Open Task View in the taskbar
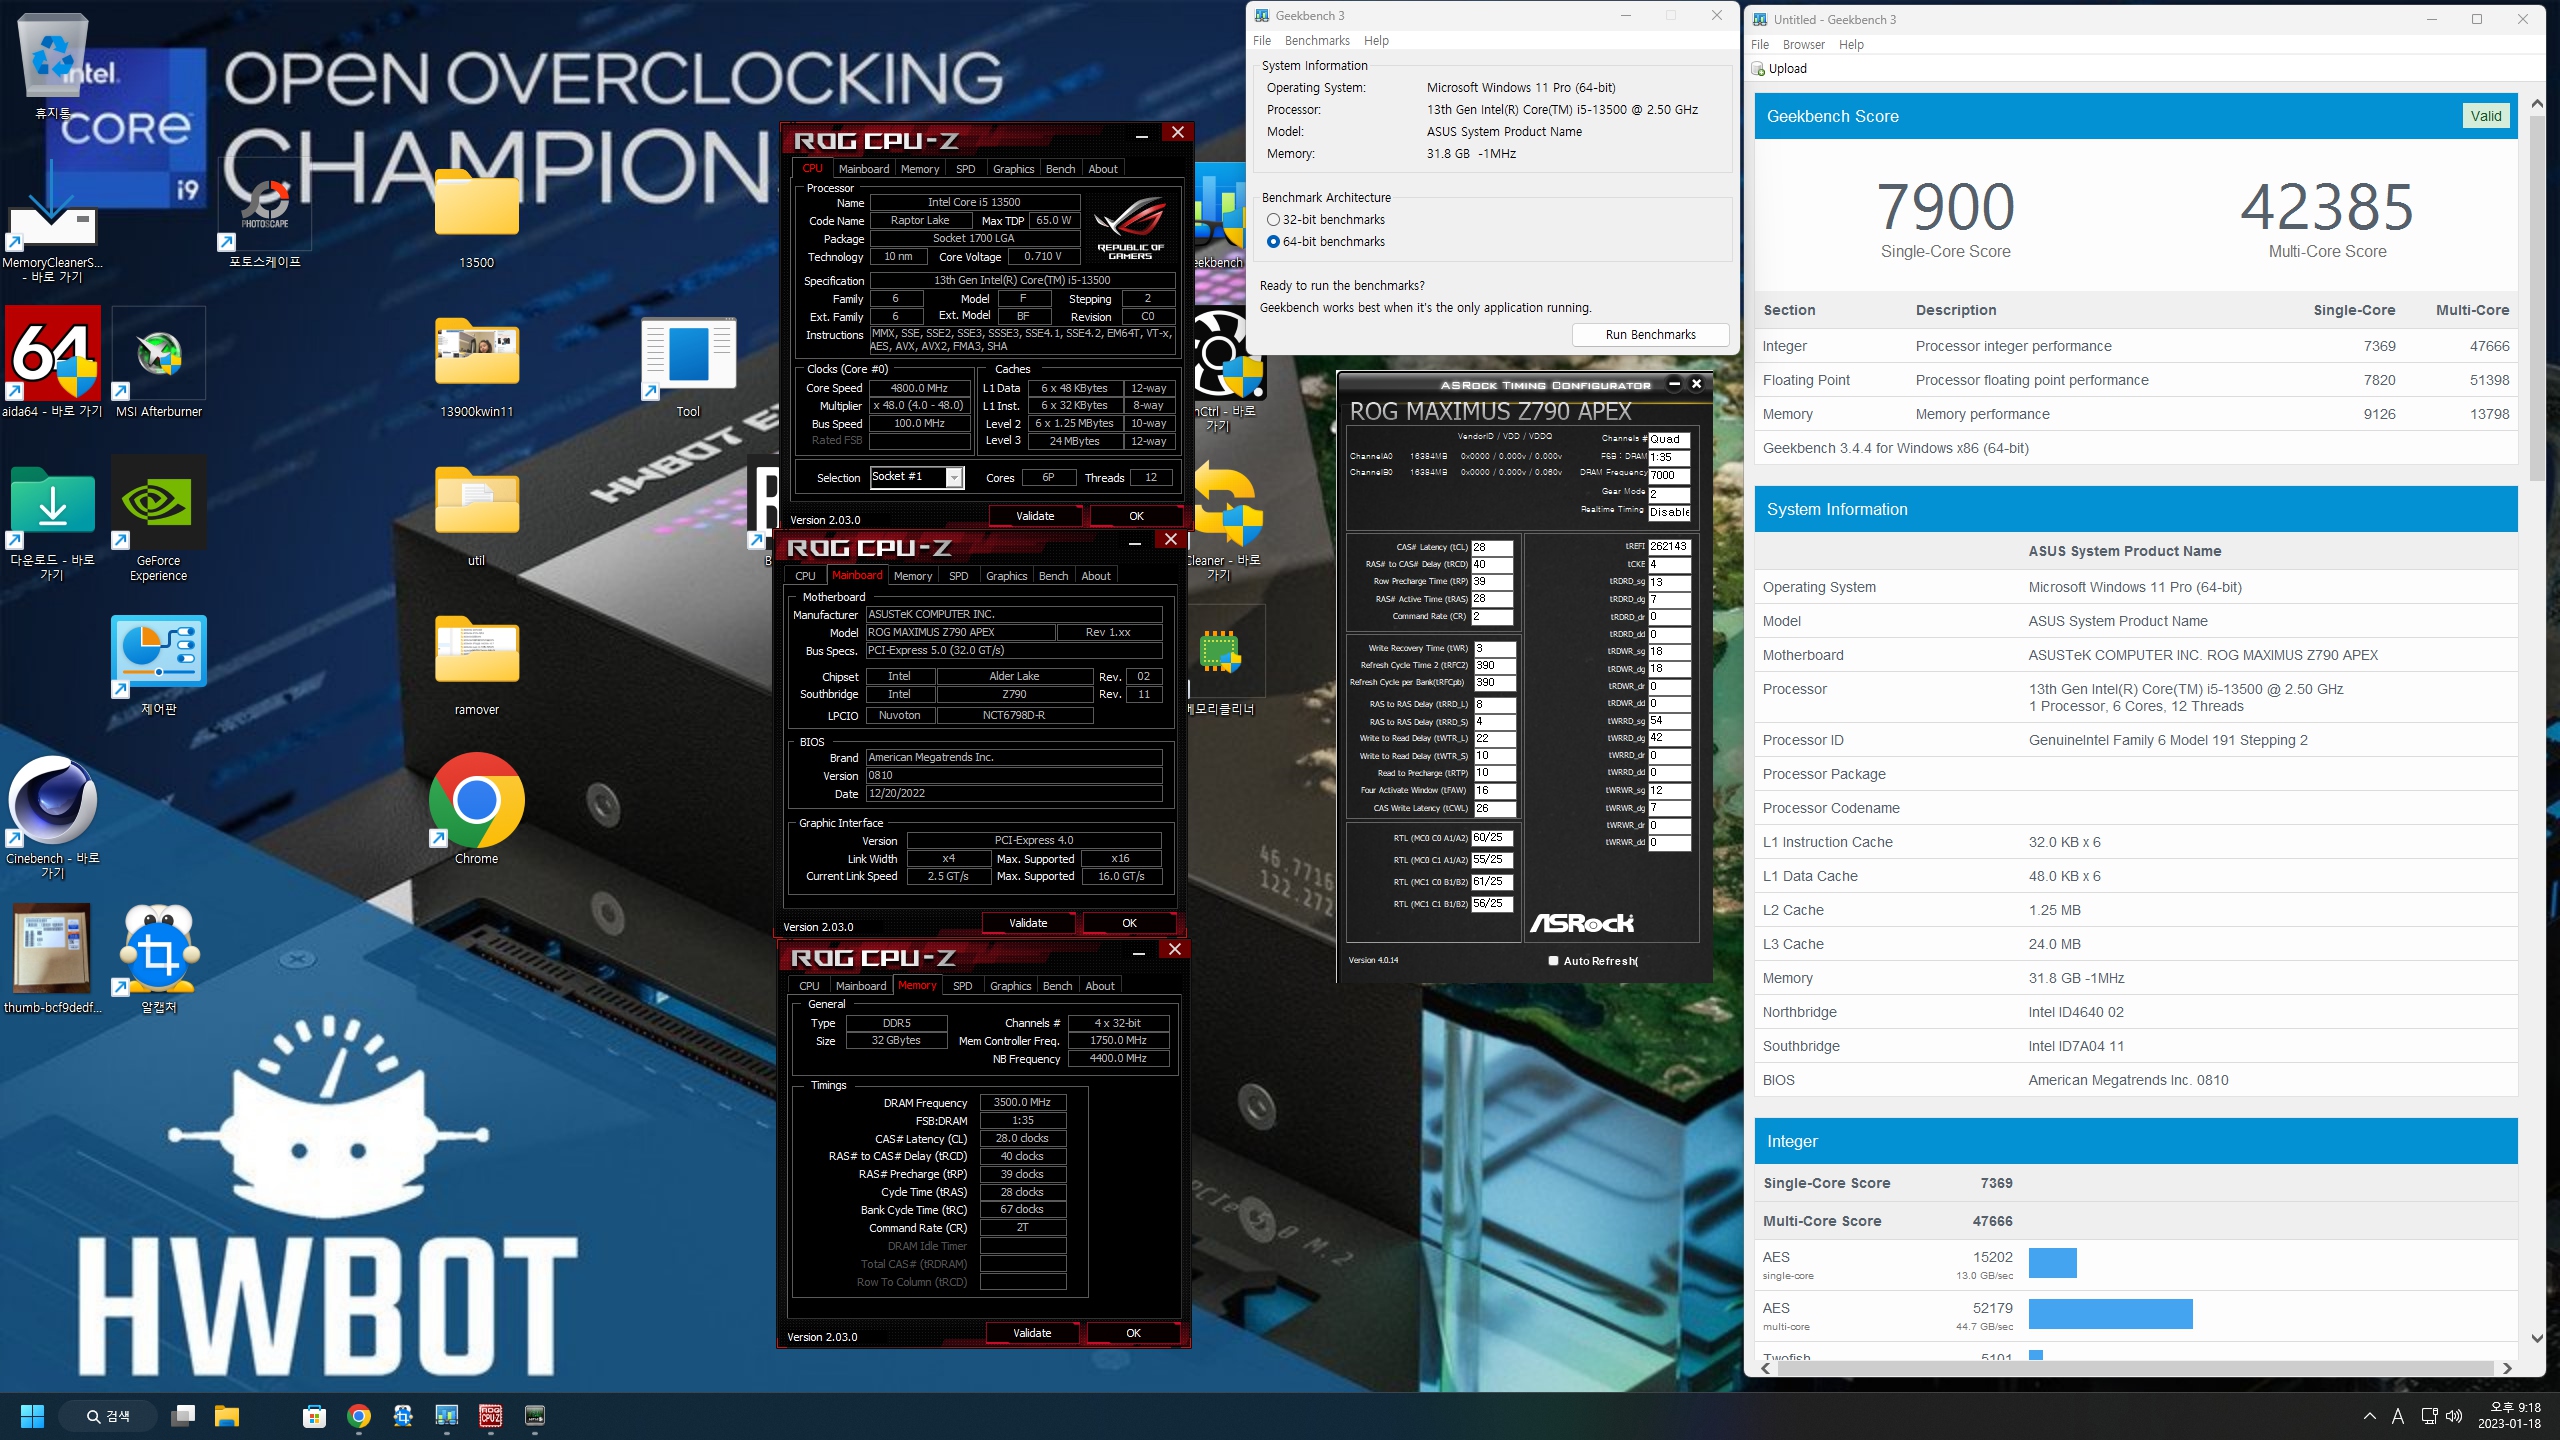The width and height of the screenshot is (2560, 1440). pyautogui.click(x=183, y=1416)
